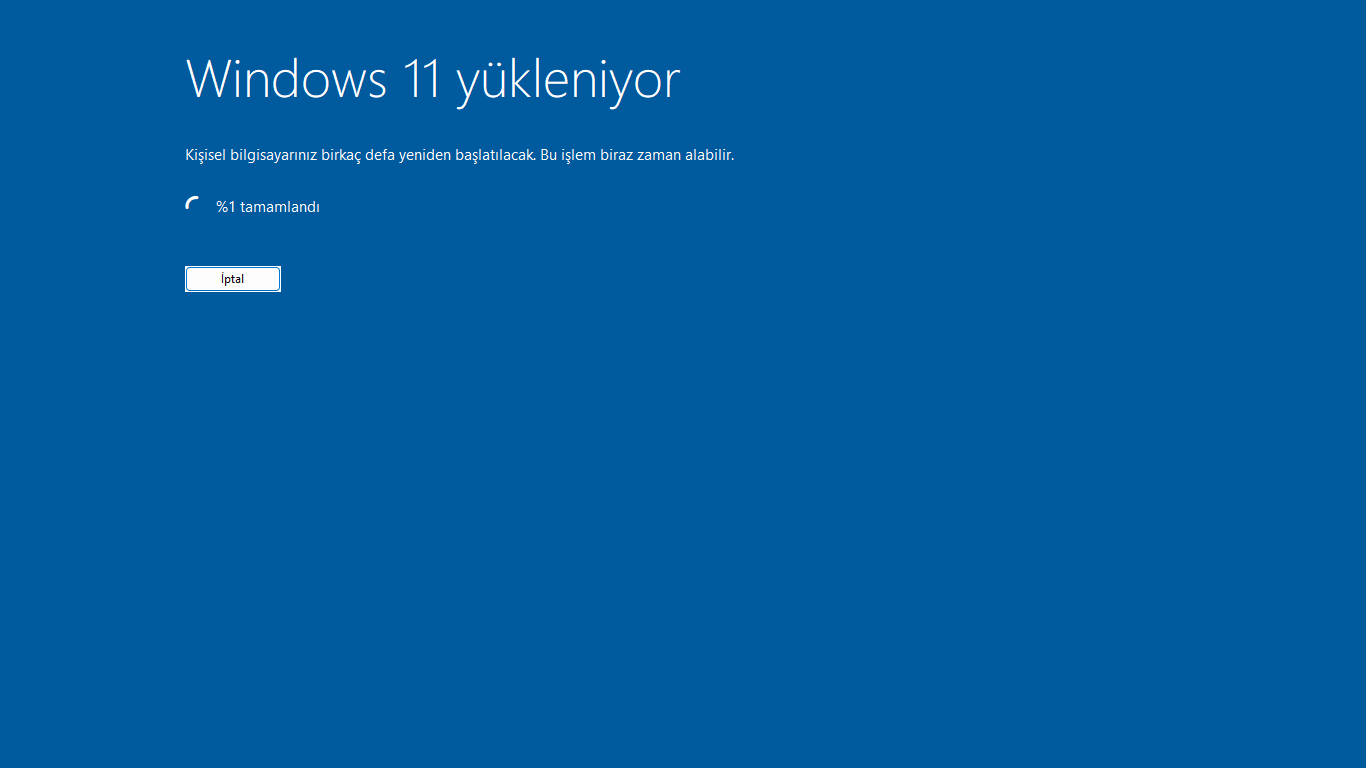This screenshot has width=1366, height=768.
Task: Cancel the installation with the İptal button
Action: coord(233,279)
